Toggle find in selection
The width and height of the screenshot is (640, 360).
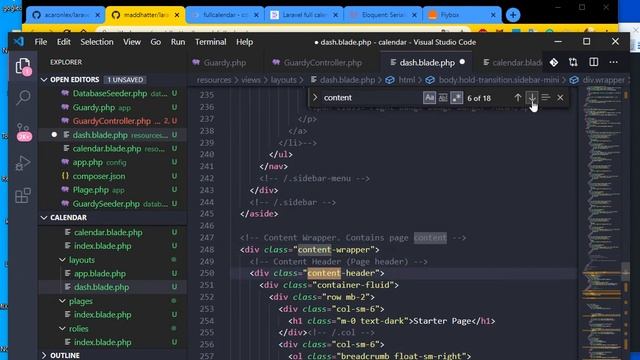pyautogui.click(x=546, y=98)
